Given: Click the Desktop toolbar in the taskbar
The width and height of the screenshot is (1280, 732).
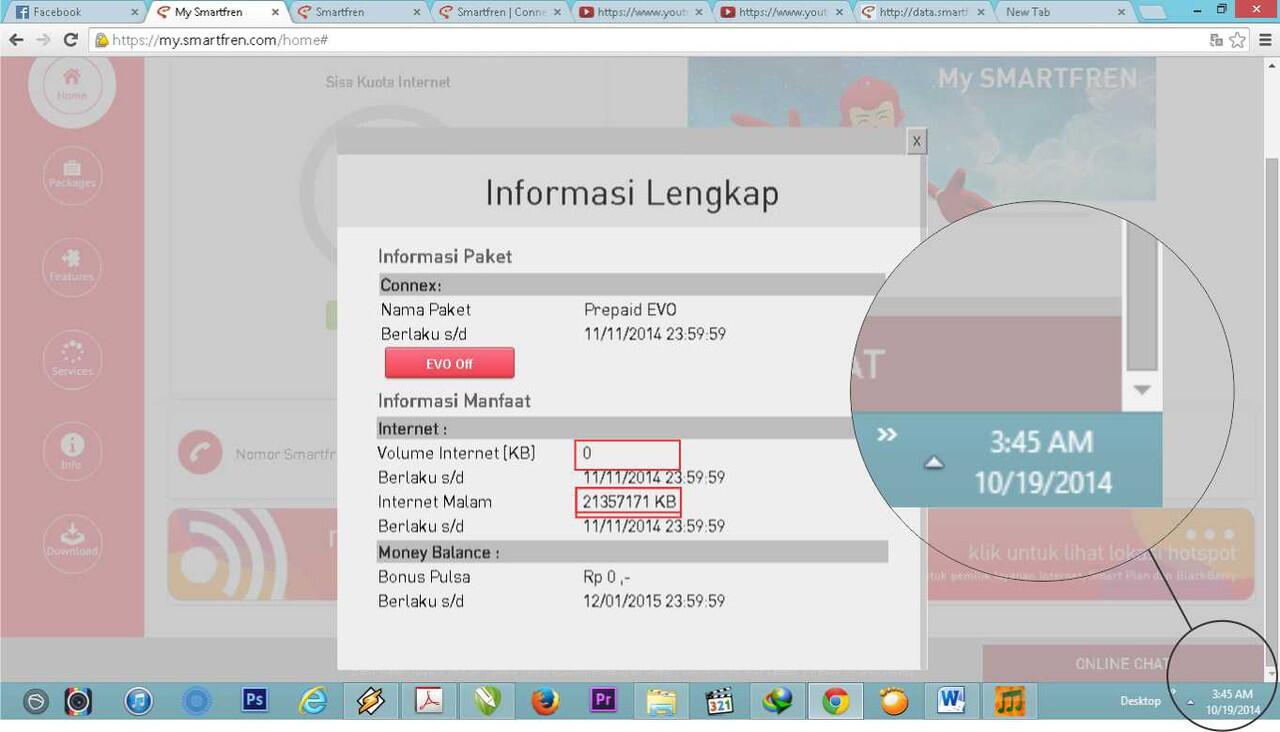Looking at the screenshot, I should tap(1140, 701).
